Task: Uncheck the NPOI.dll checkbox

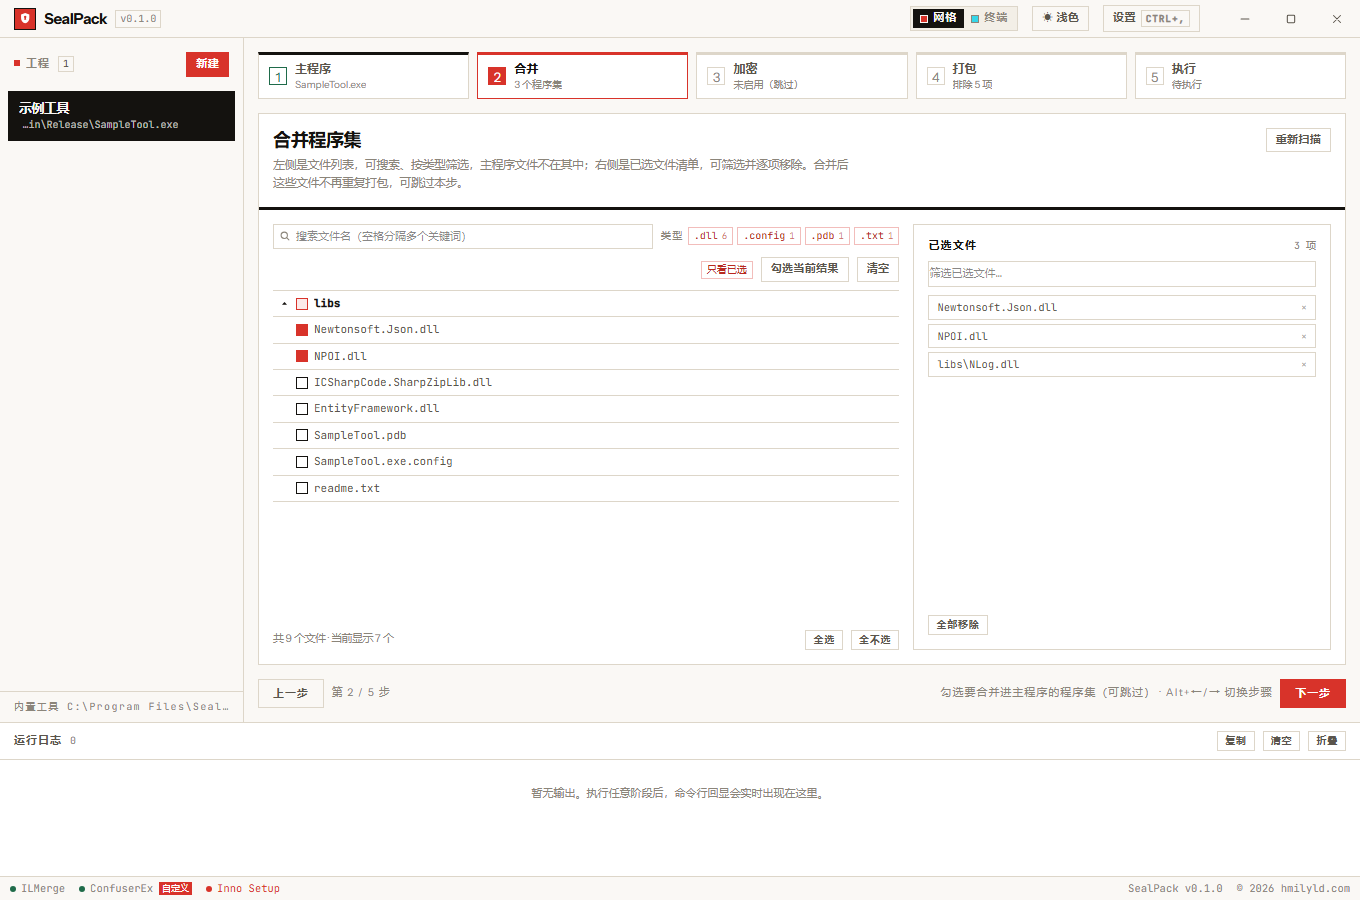Action: tap(302, 356)
